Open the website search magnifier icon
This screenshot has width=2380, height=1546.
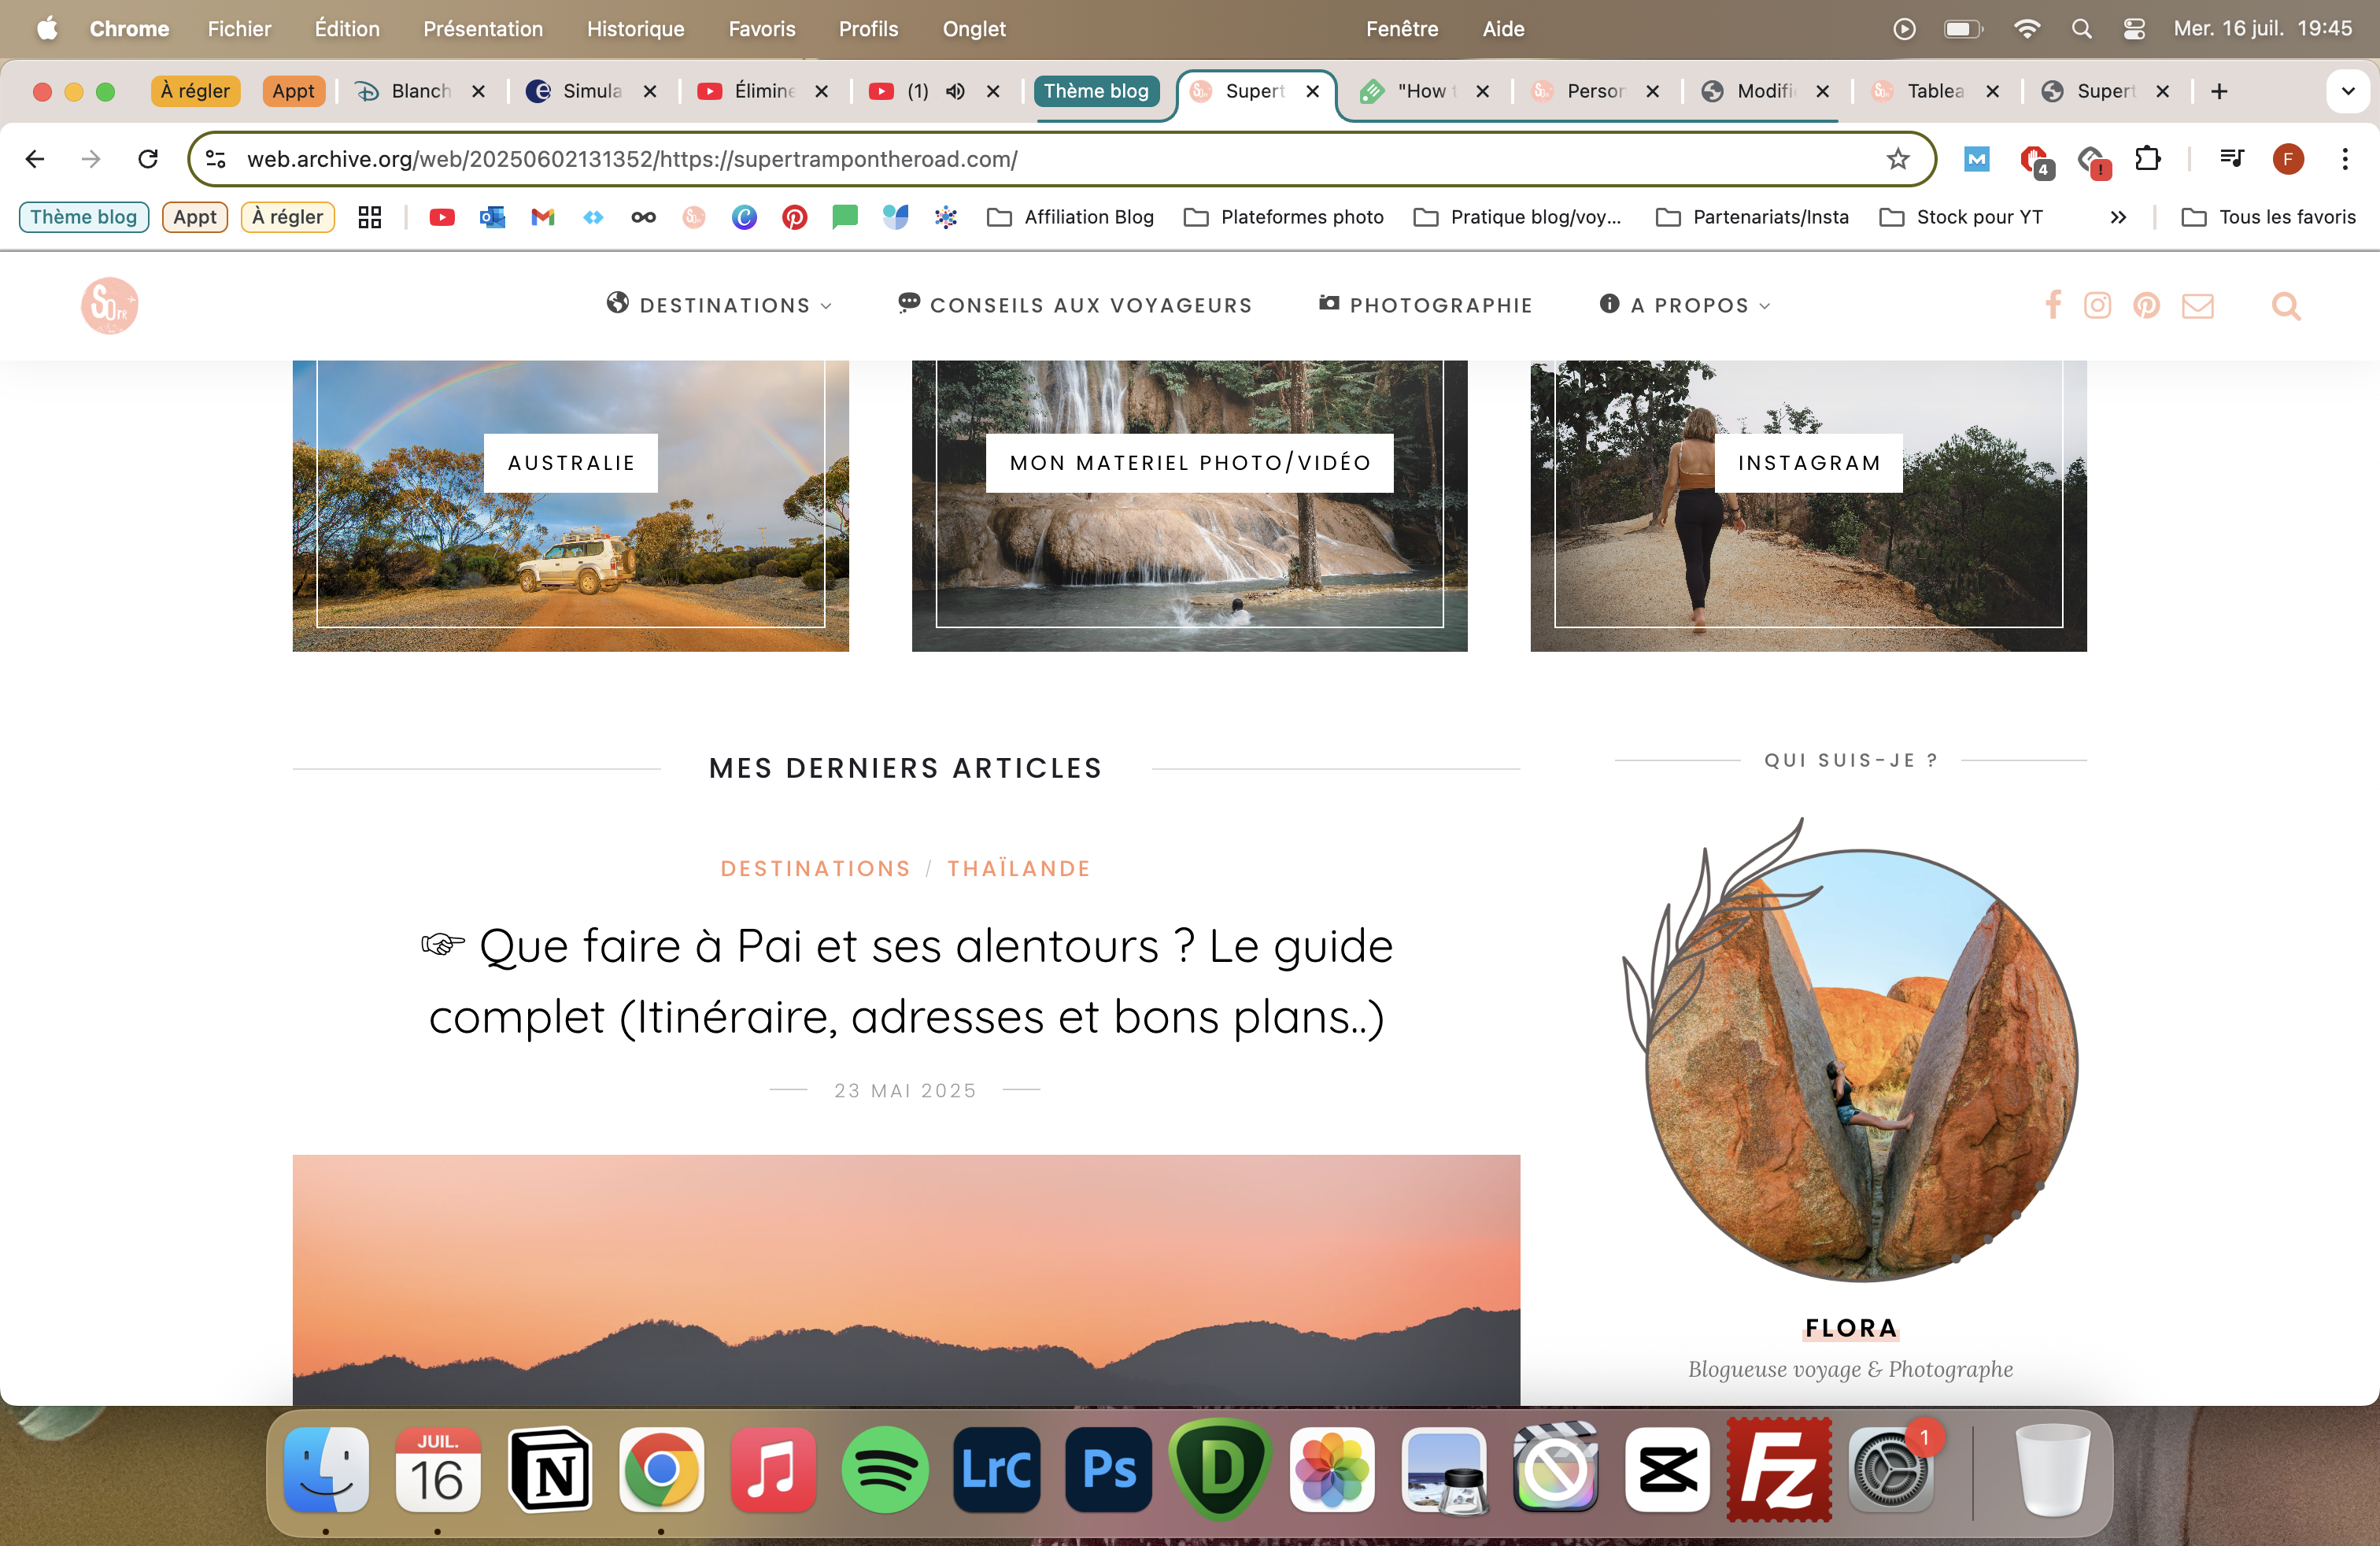point(2285,305)
